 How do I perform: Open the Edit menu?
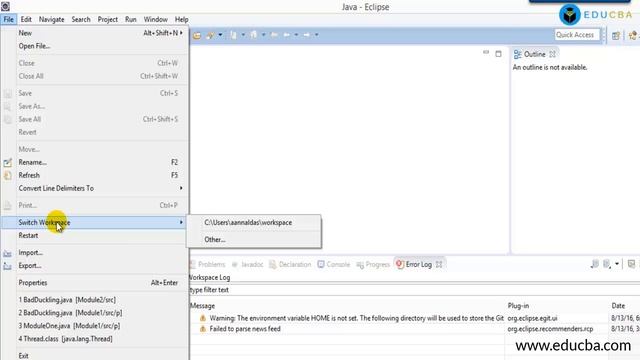pyautogui.click(x=26, y=19)
